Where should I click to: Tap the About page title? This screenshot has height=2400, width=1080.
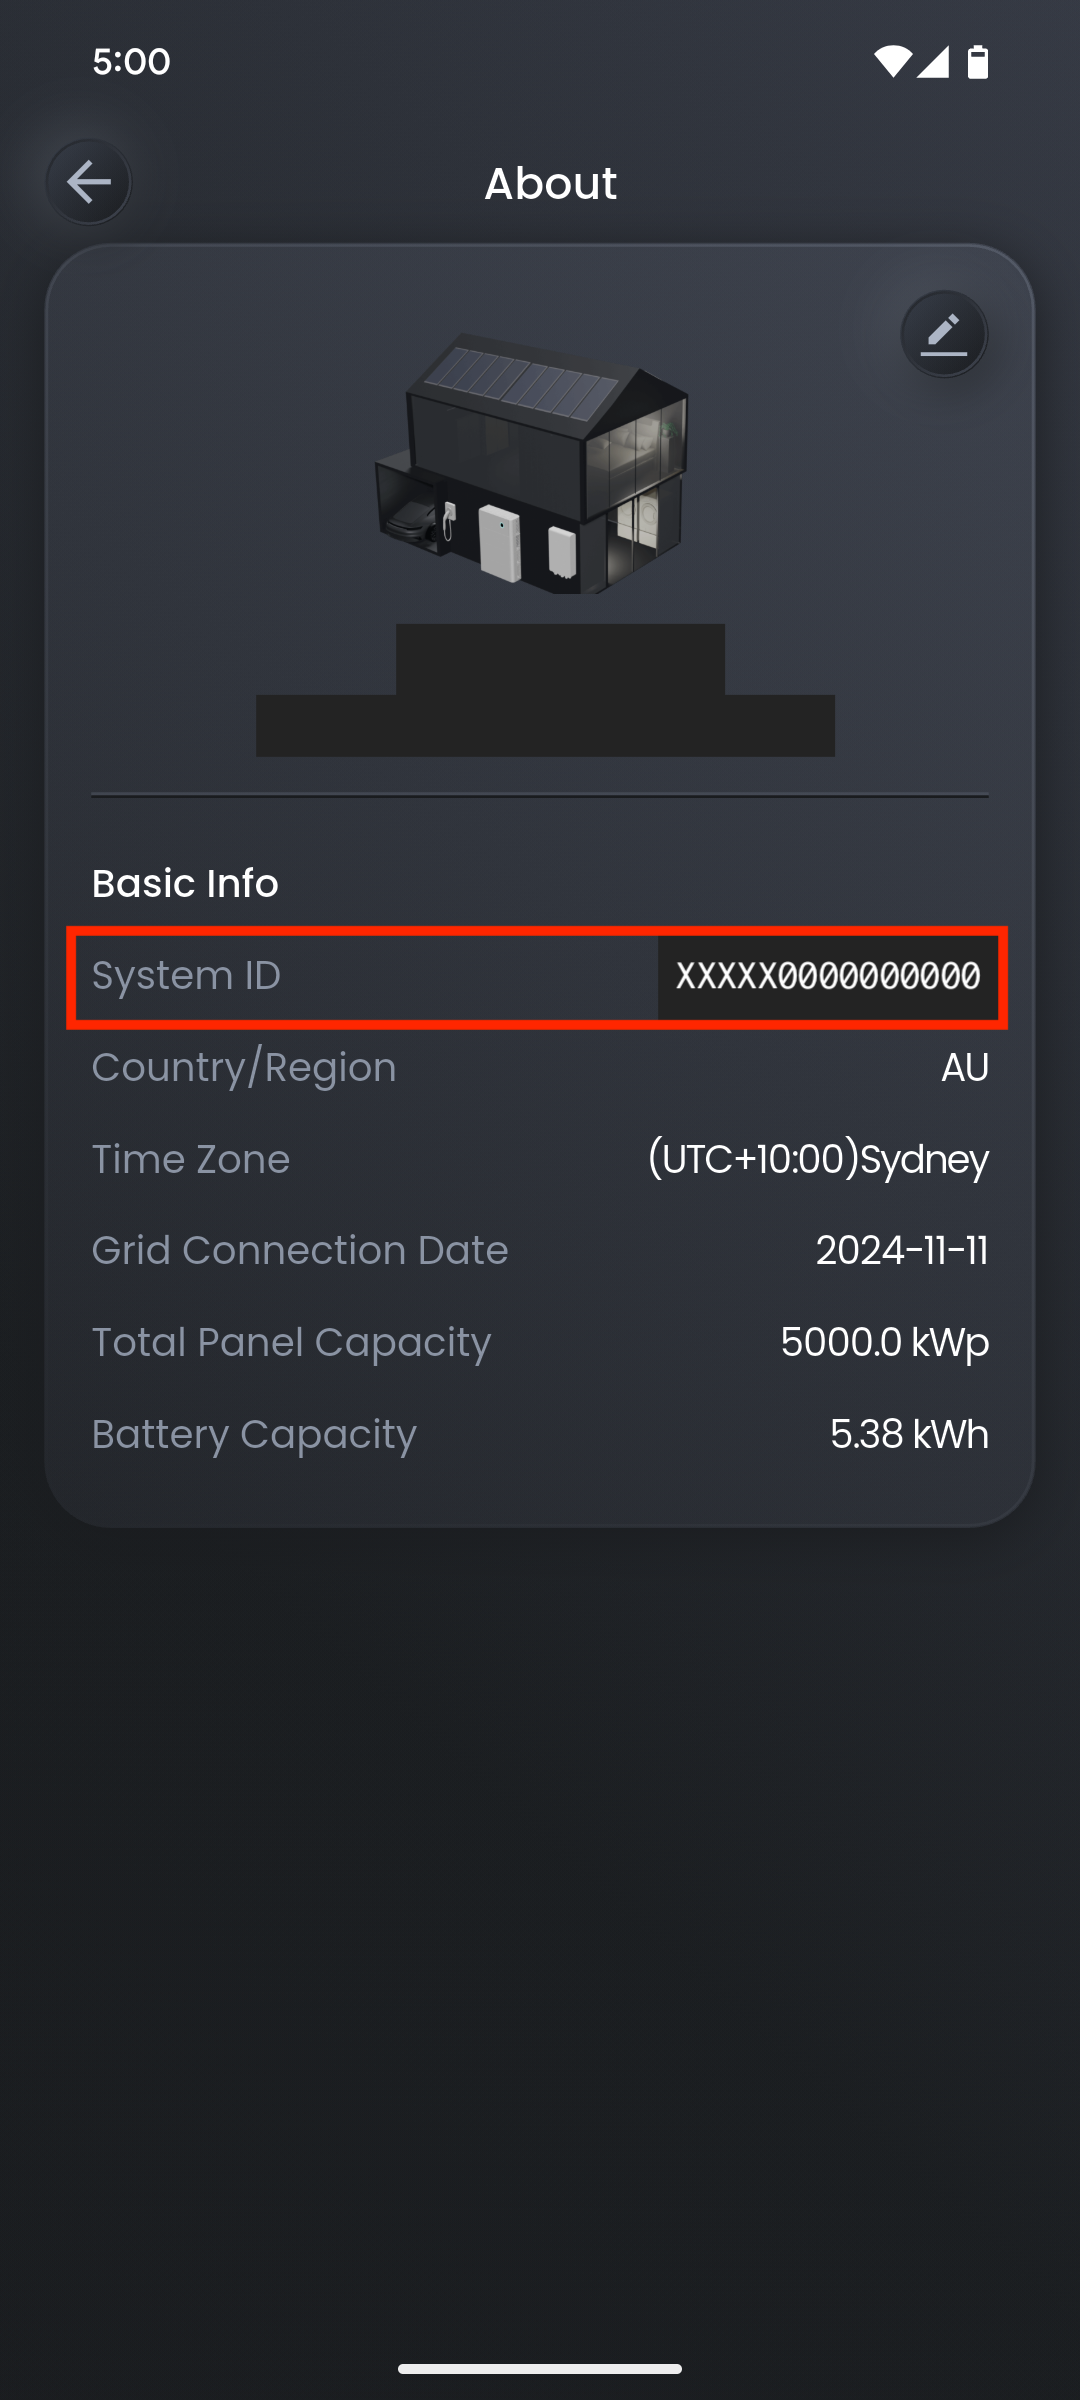551,183
